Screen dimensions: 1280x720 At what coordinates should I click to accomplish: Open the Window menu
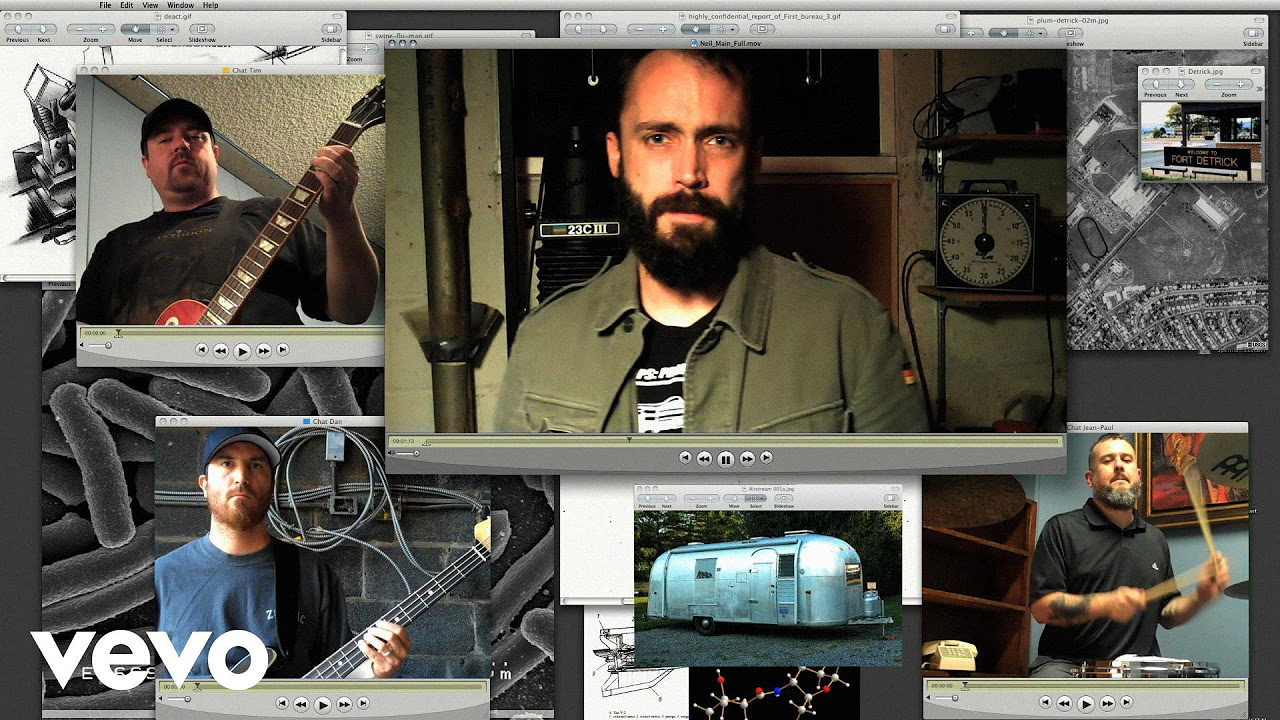pos(181,5)
